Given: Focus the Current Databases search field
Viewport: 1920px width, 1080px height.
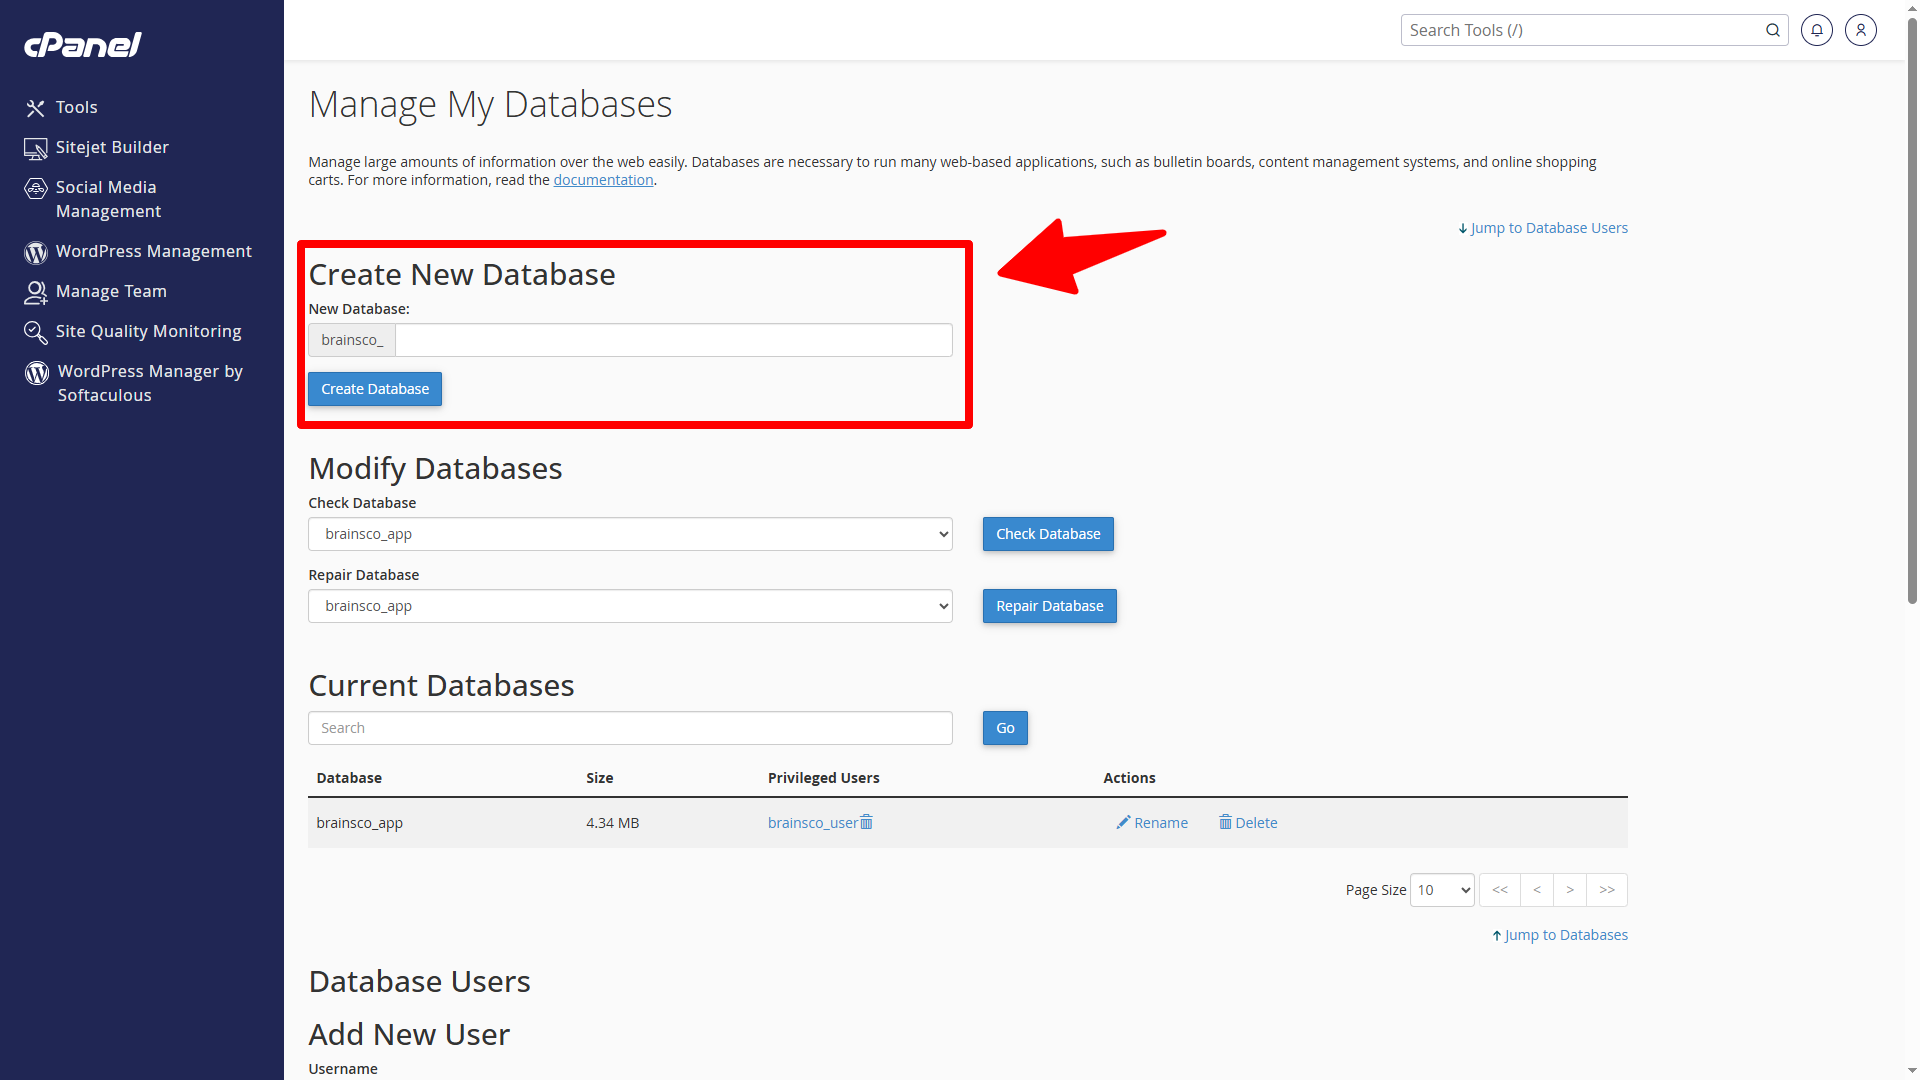Looking at the screenshot, I should 630,728.
